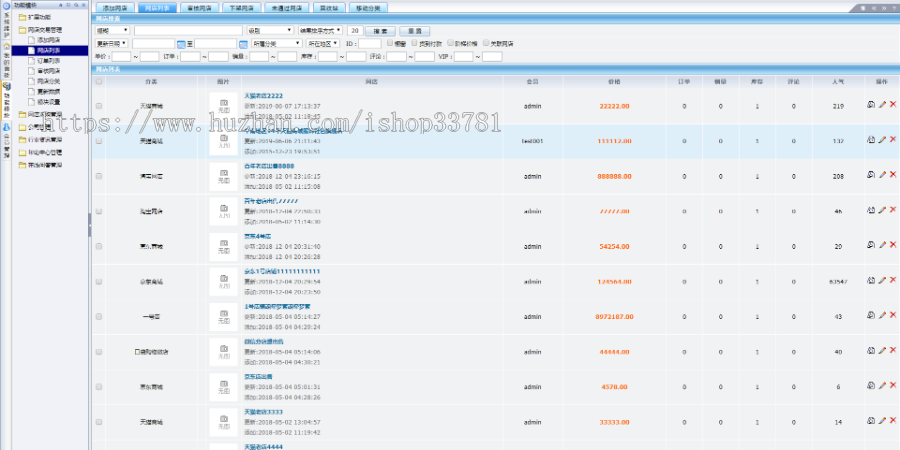Tick the select-all checkbox in table header
900x450 pixels.
(99, 82)
